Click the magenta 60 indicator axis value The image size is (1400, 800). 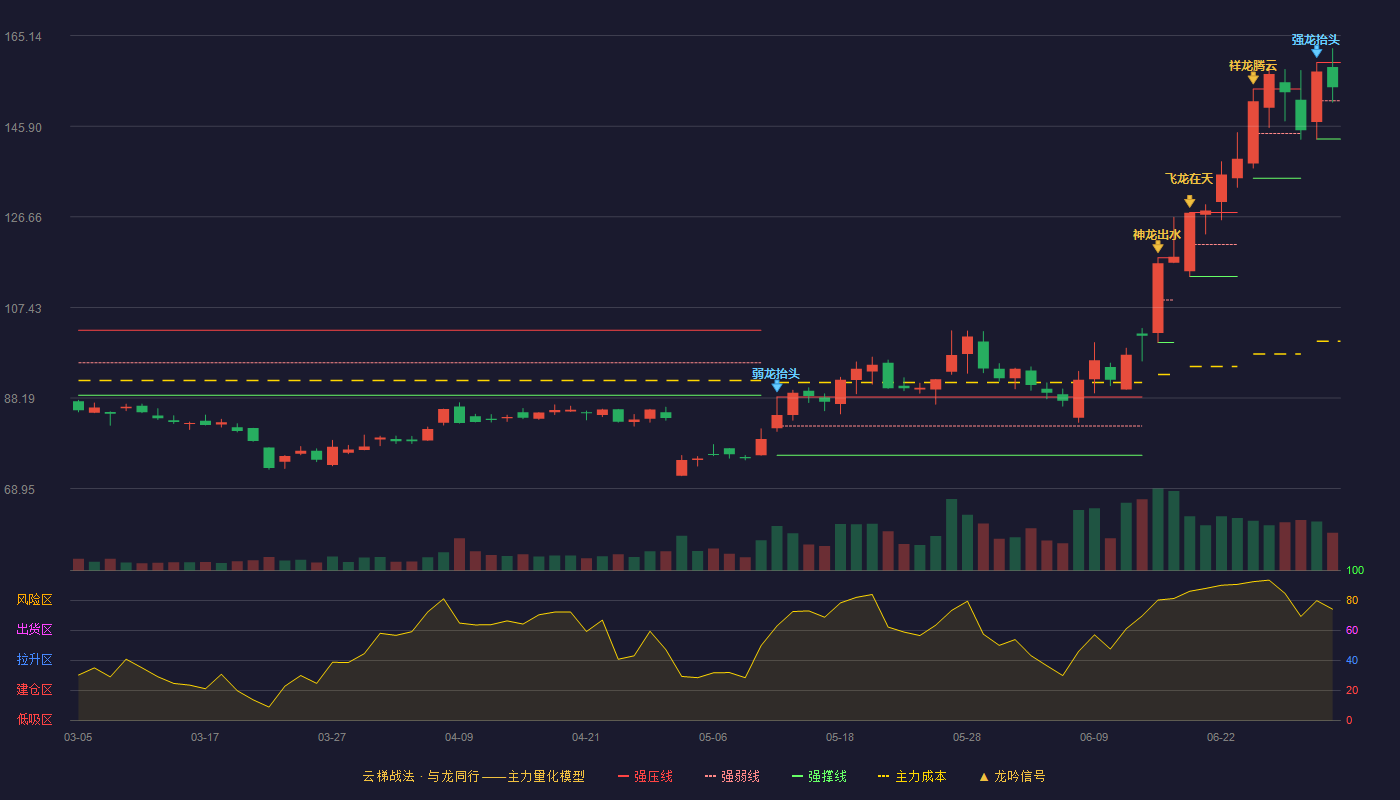tap(1351, 630)
